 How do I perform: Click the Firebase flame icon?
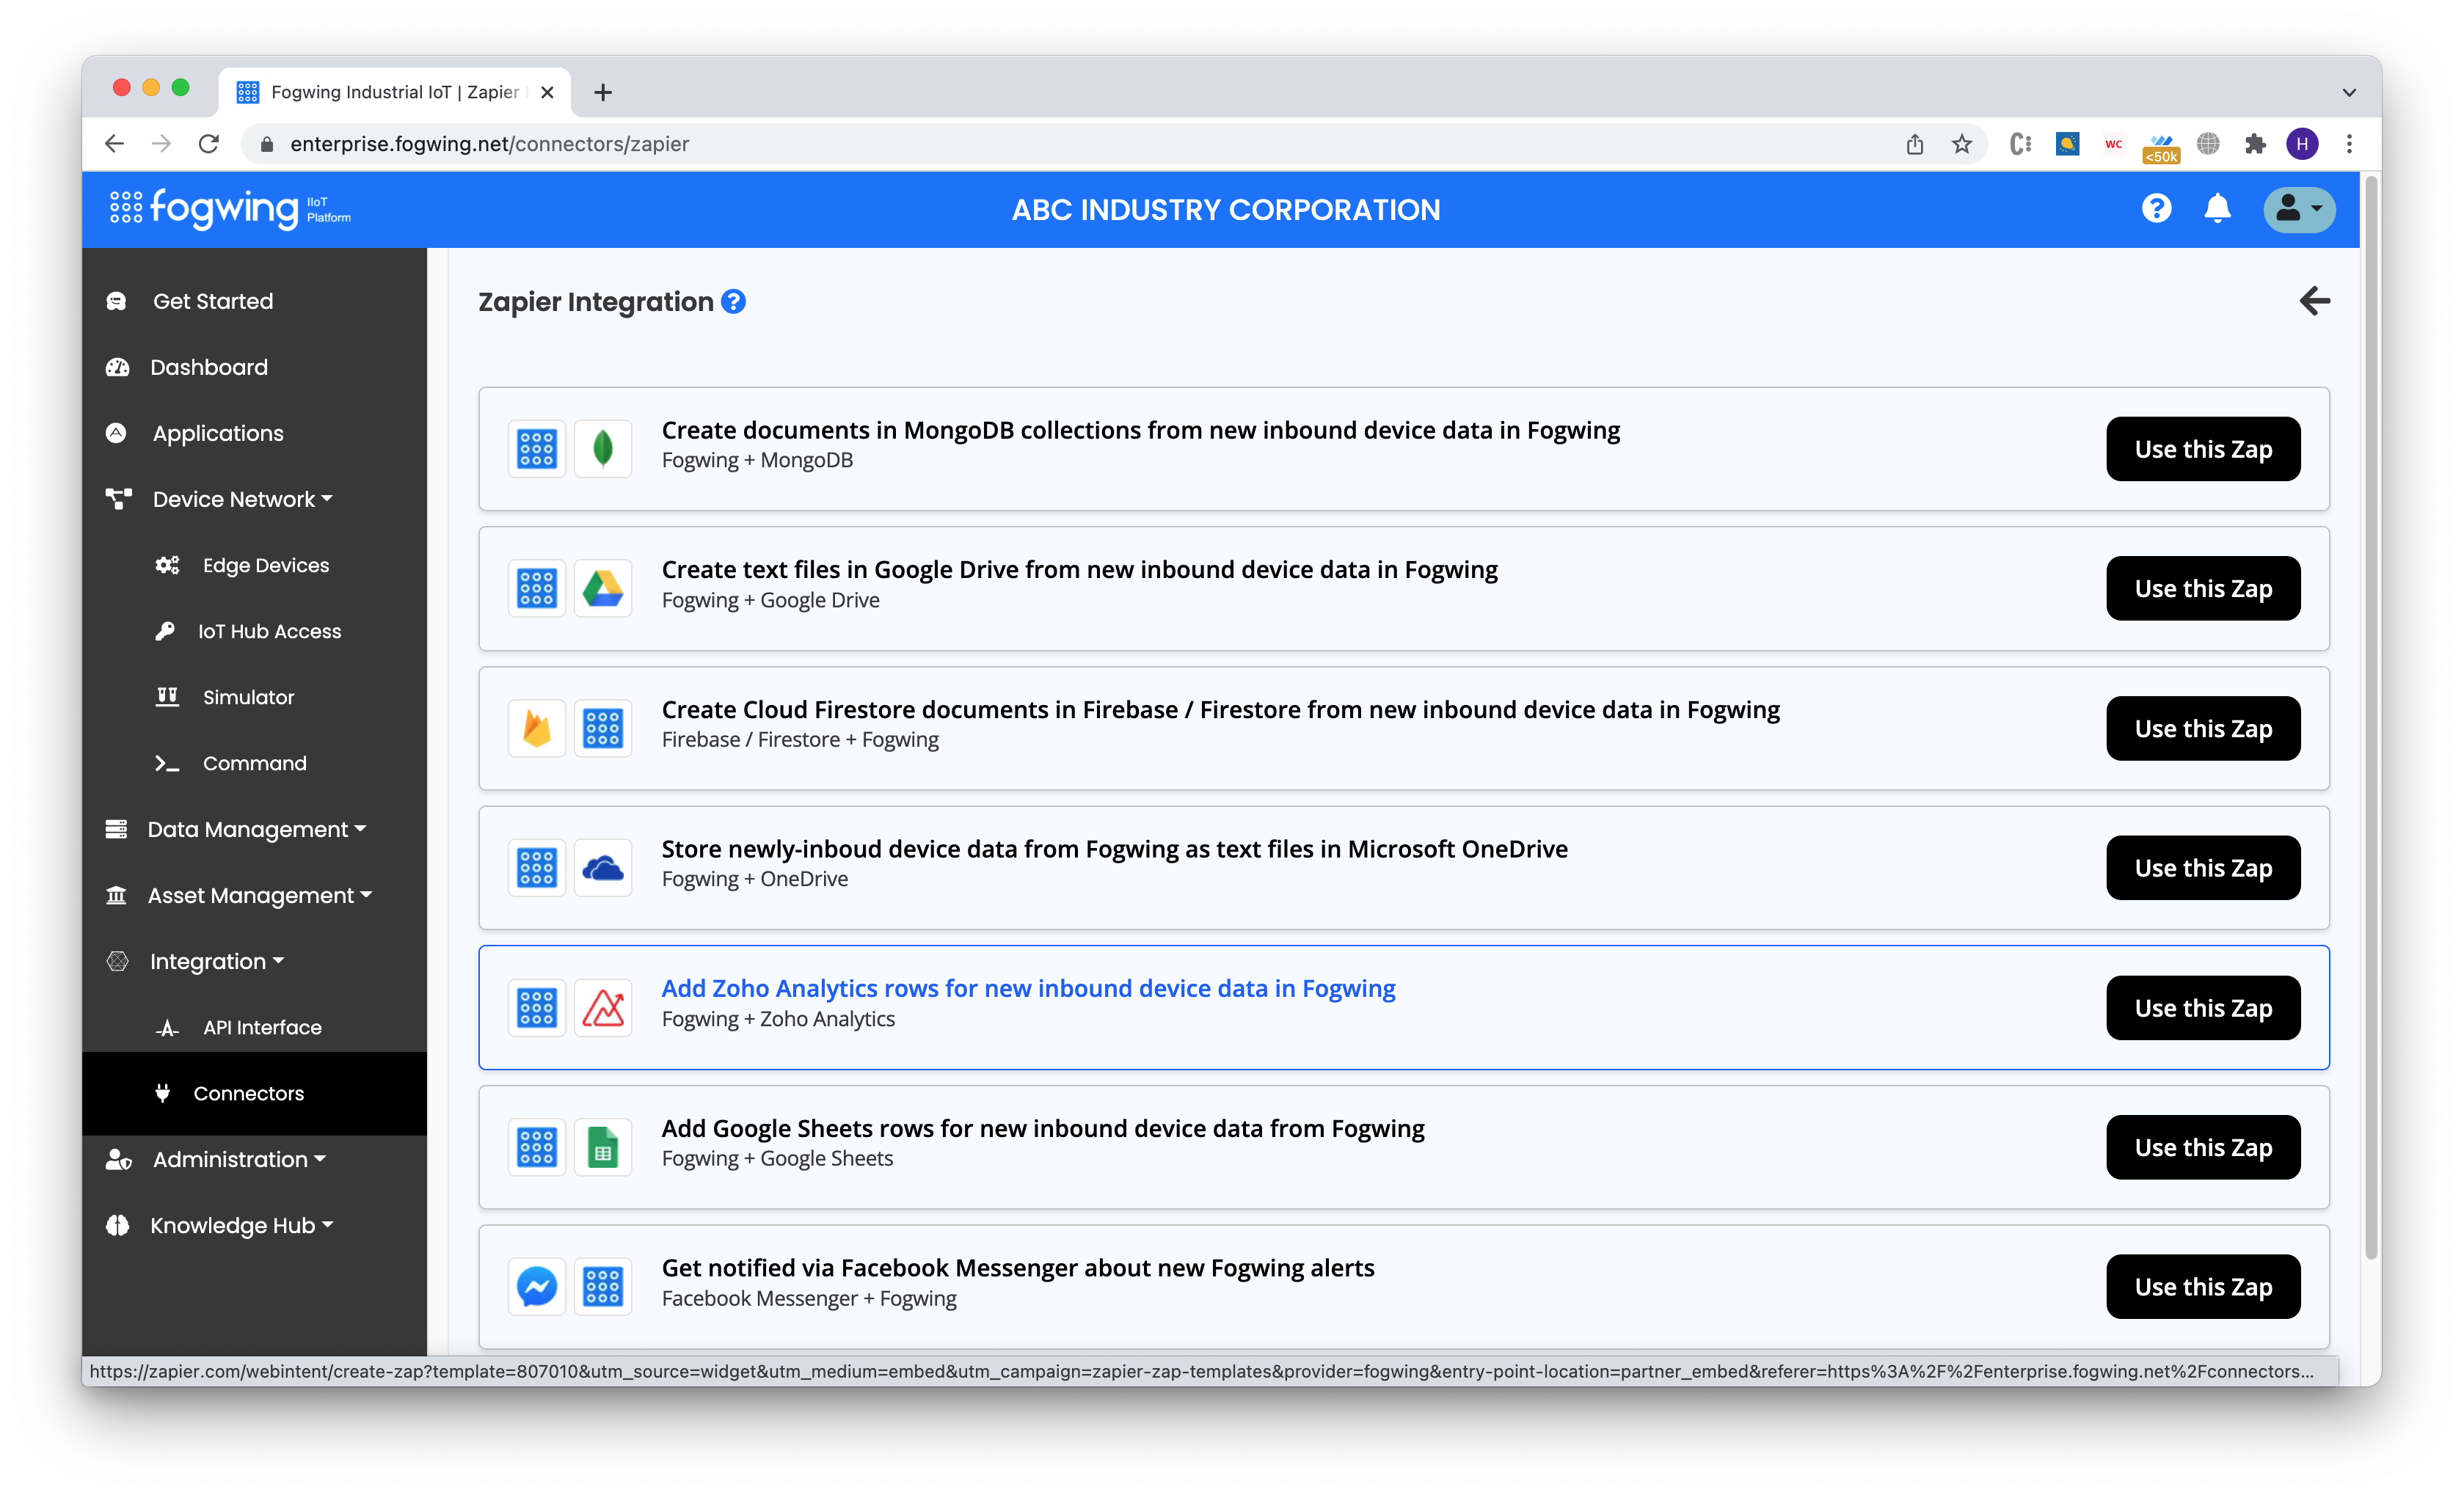[537, 728]
